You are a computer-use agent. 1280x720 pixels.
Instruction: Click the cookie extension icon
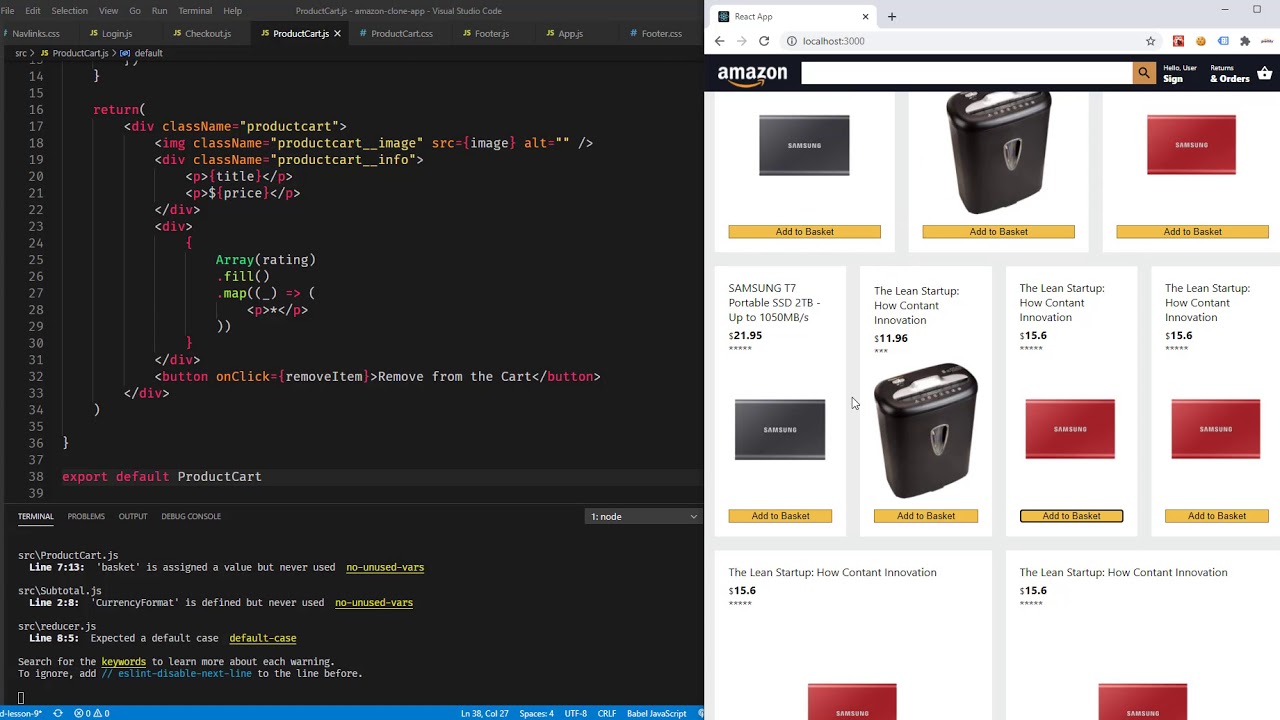(1200, 41)
